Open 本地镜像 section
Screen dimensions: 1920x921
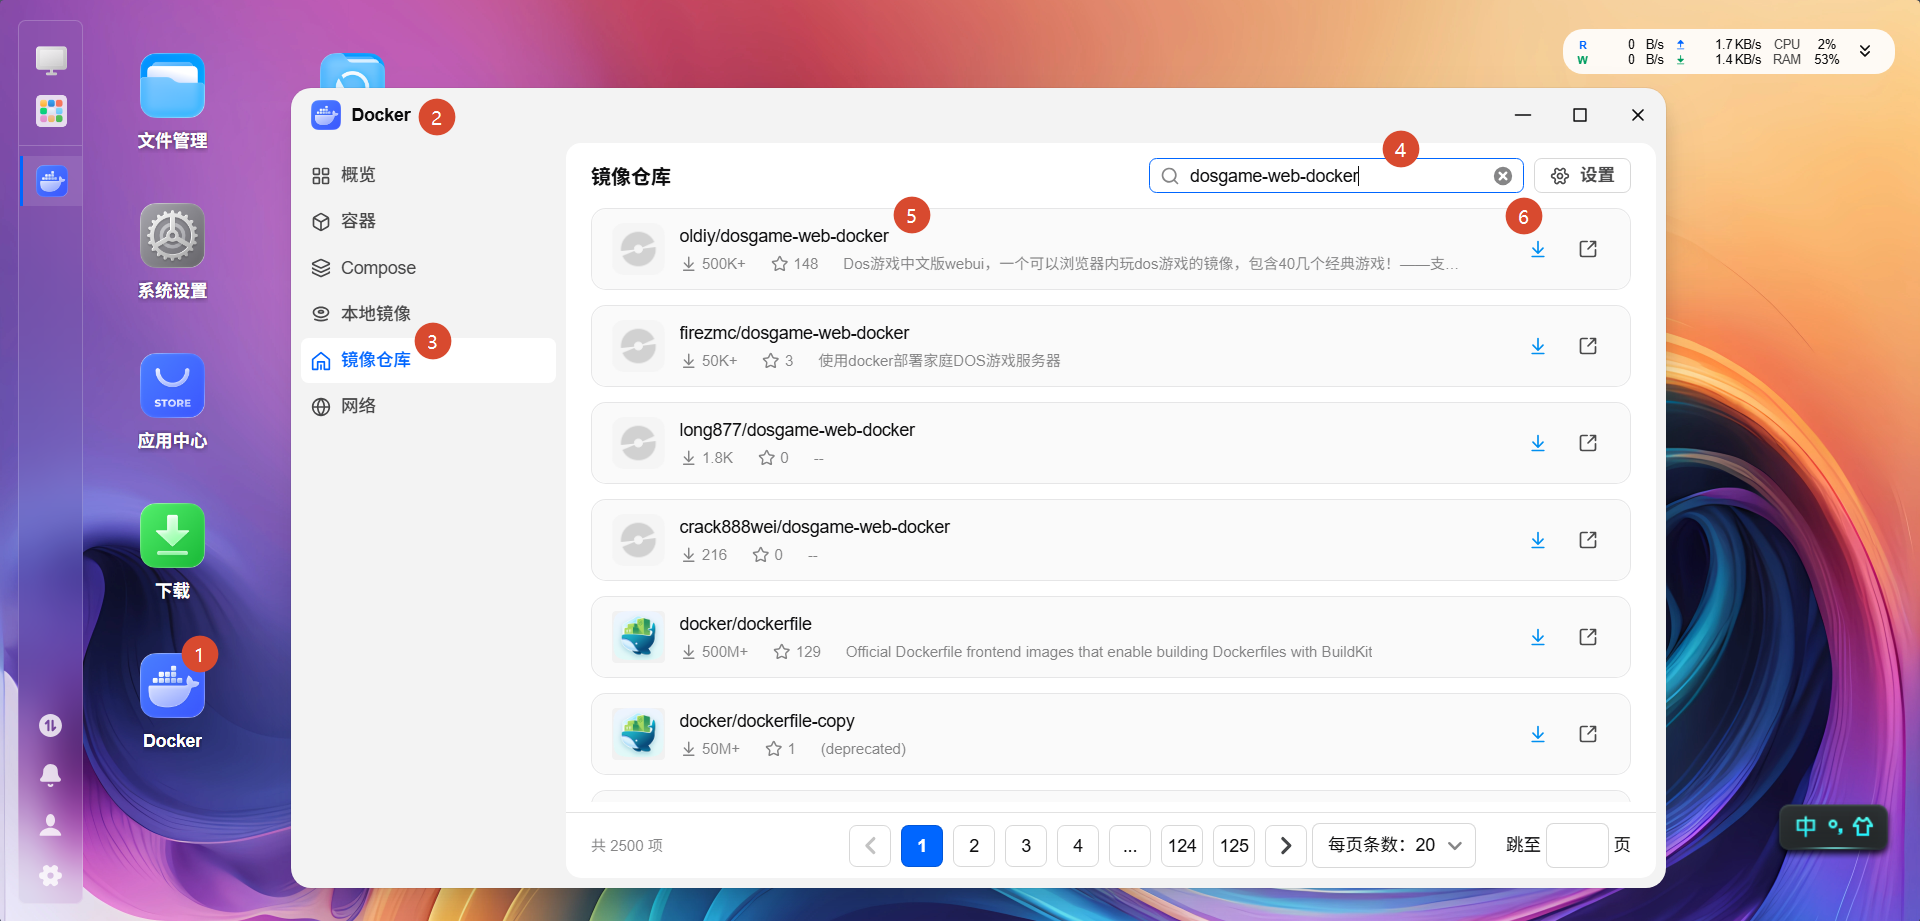(428, 314)
